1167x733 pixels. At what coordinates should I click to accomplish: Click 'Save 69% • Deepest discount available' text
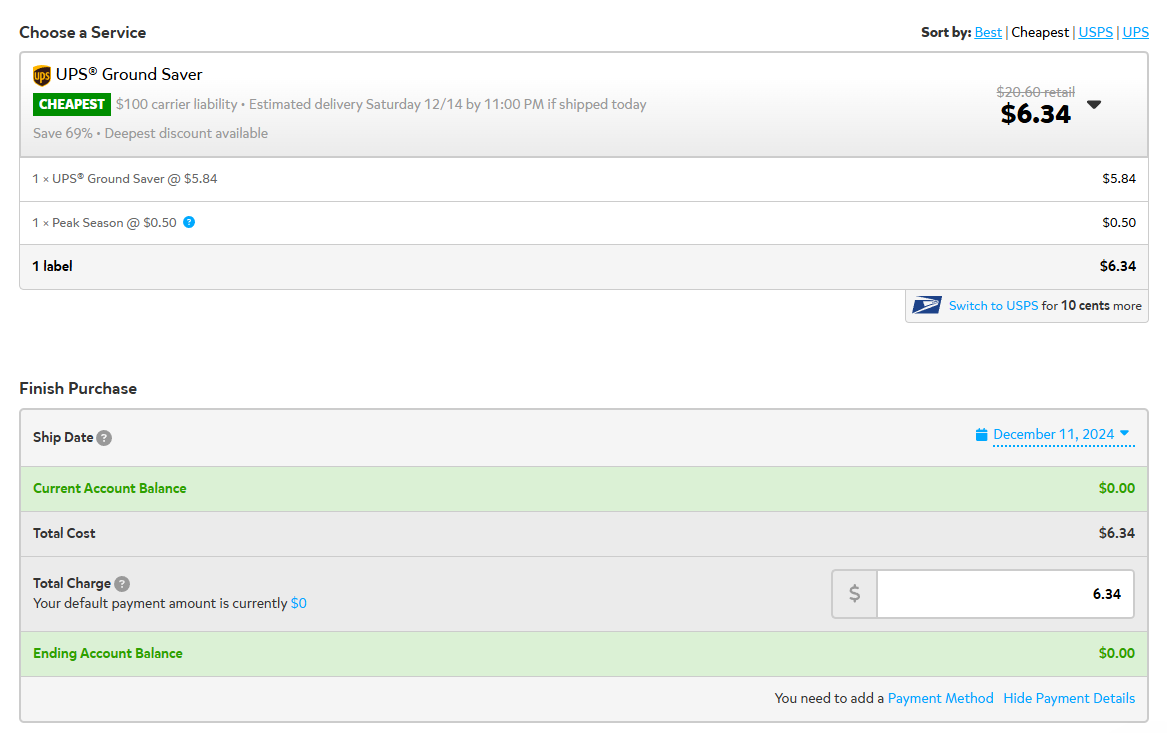150,133
